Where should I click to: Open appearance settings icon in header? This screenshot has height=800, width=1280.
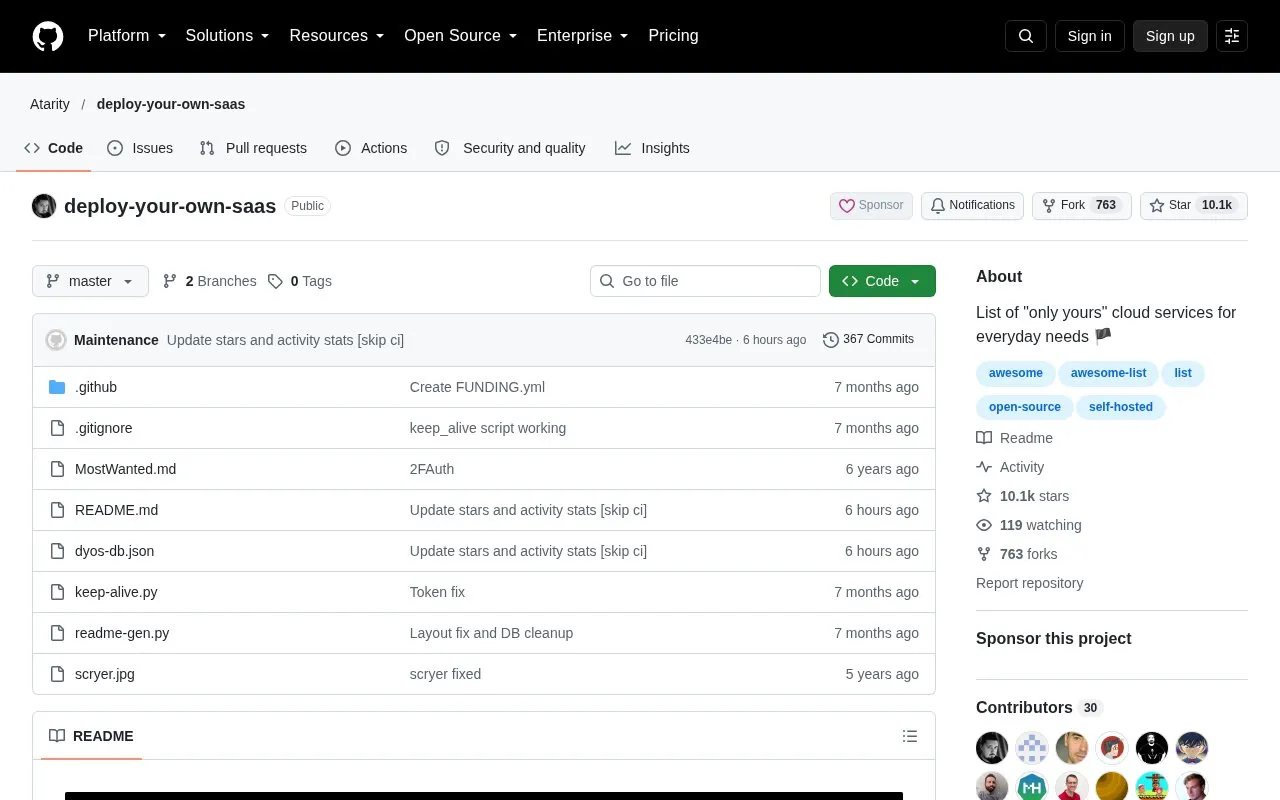1232,36
